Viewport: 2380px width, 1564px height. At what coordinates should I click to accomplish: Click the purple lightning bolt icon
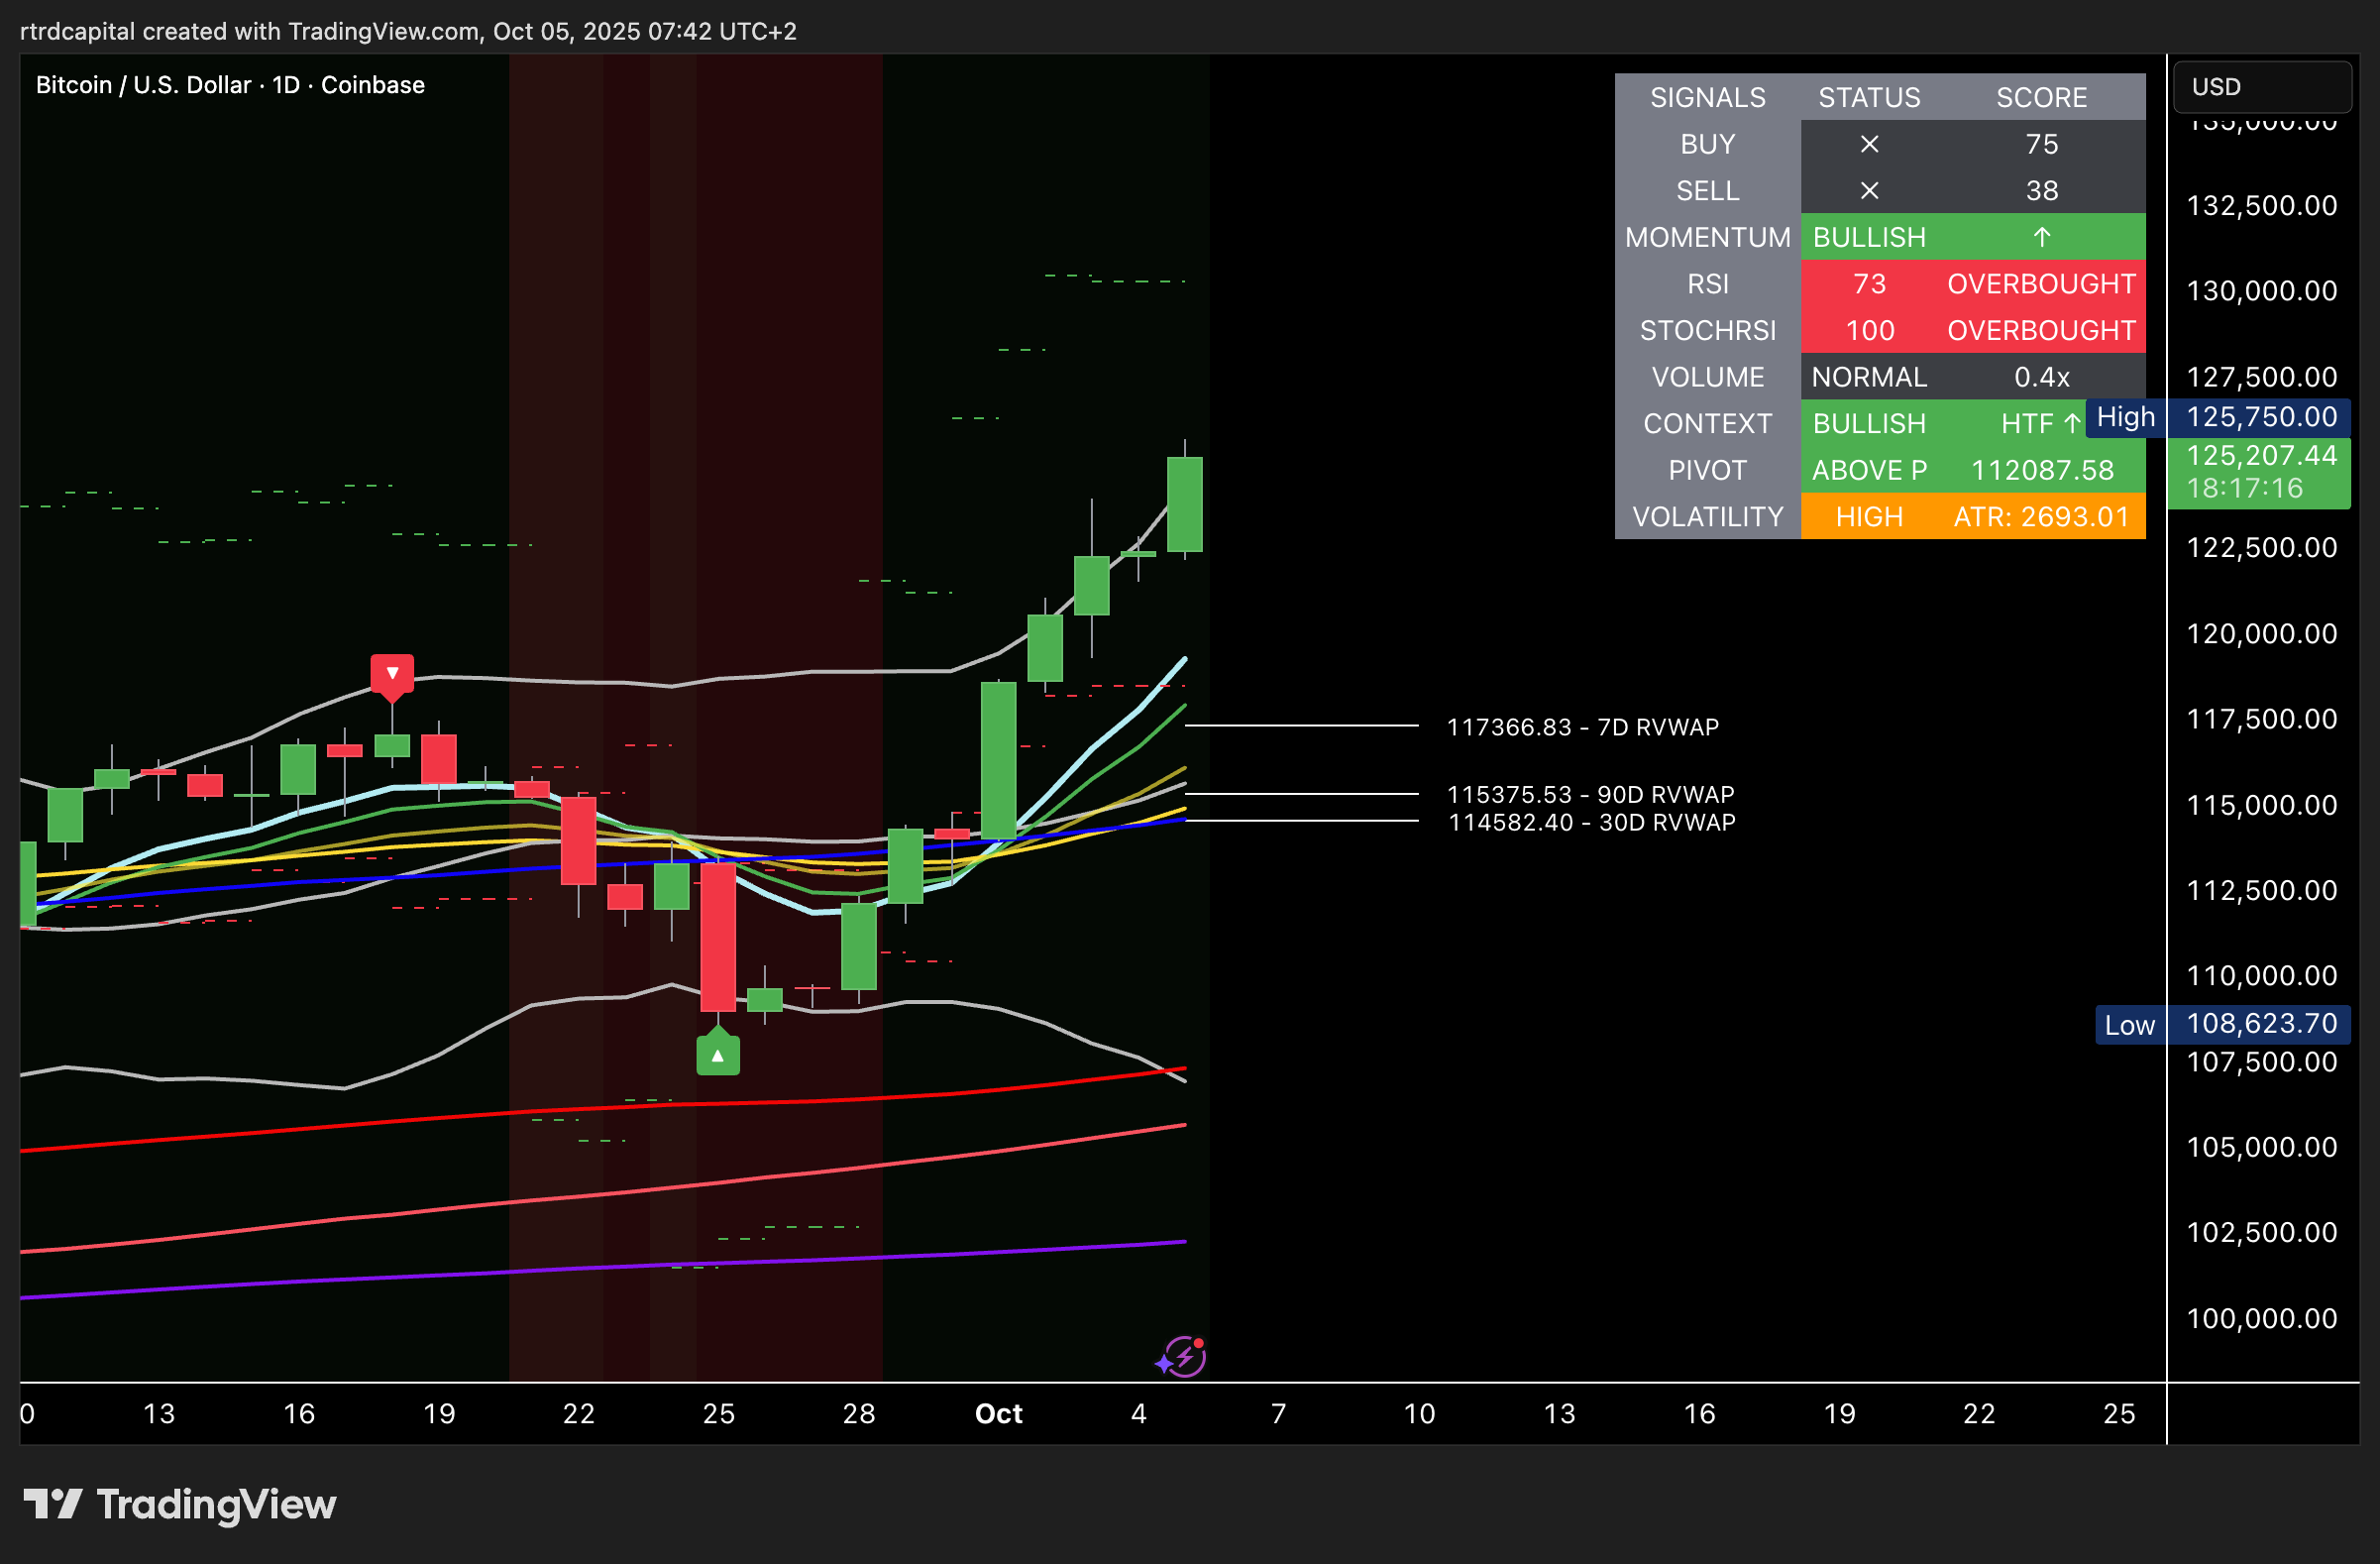1184,1357
